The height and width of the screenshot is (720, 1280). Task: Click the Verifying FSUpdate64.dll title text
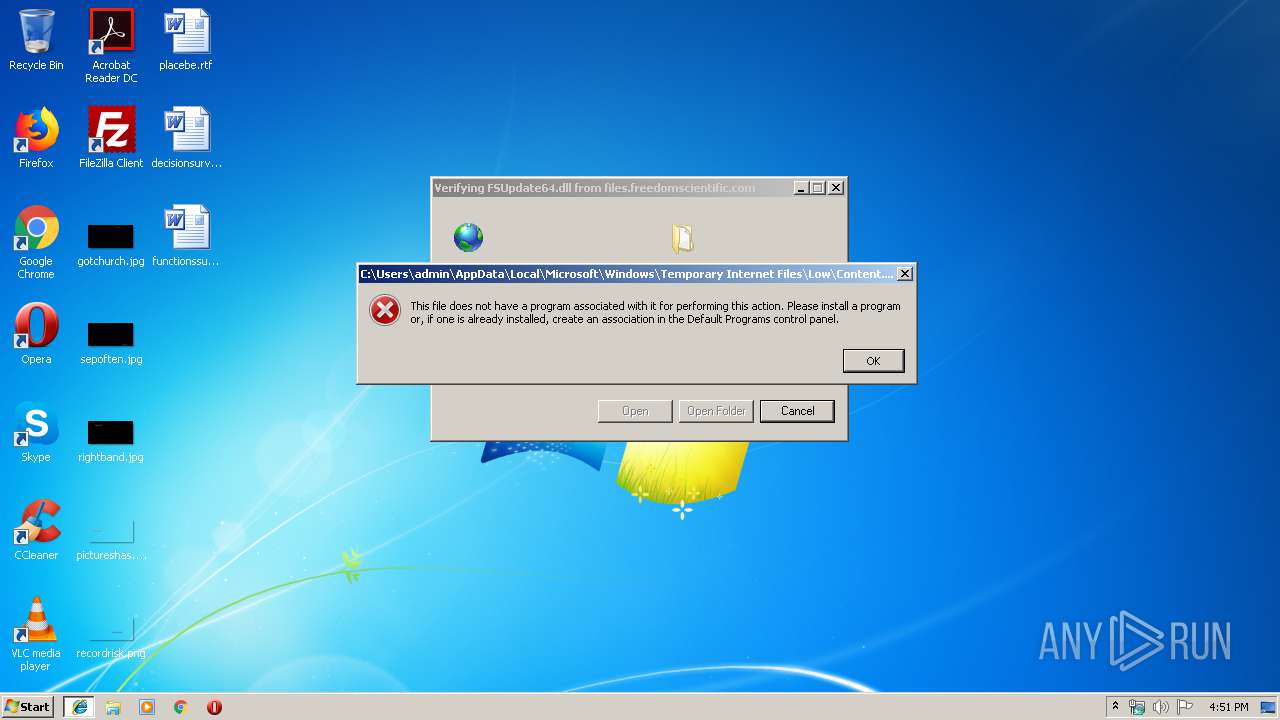[x=595, y=188]
